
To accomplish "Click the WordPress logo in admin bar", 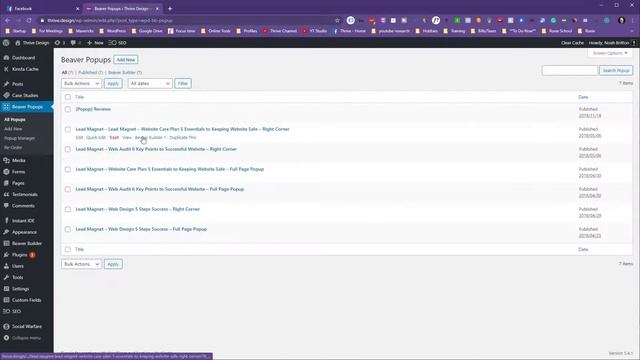I will point(6,42).
